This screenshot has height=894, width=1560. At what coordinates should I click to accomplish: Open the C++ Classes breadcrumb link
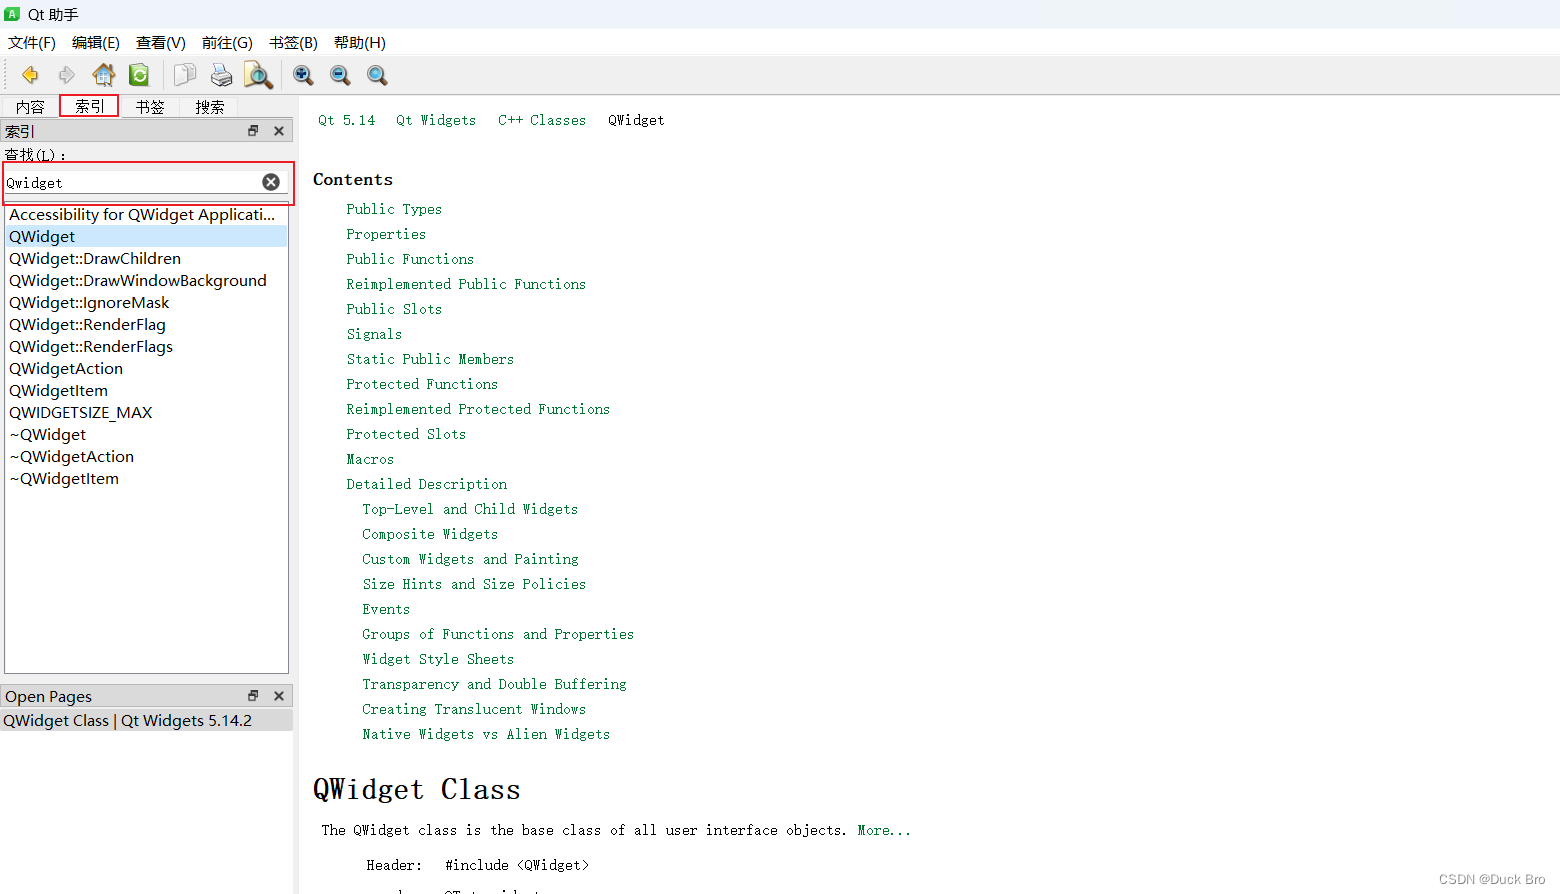coord(542,120)
